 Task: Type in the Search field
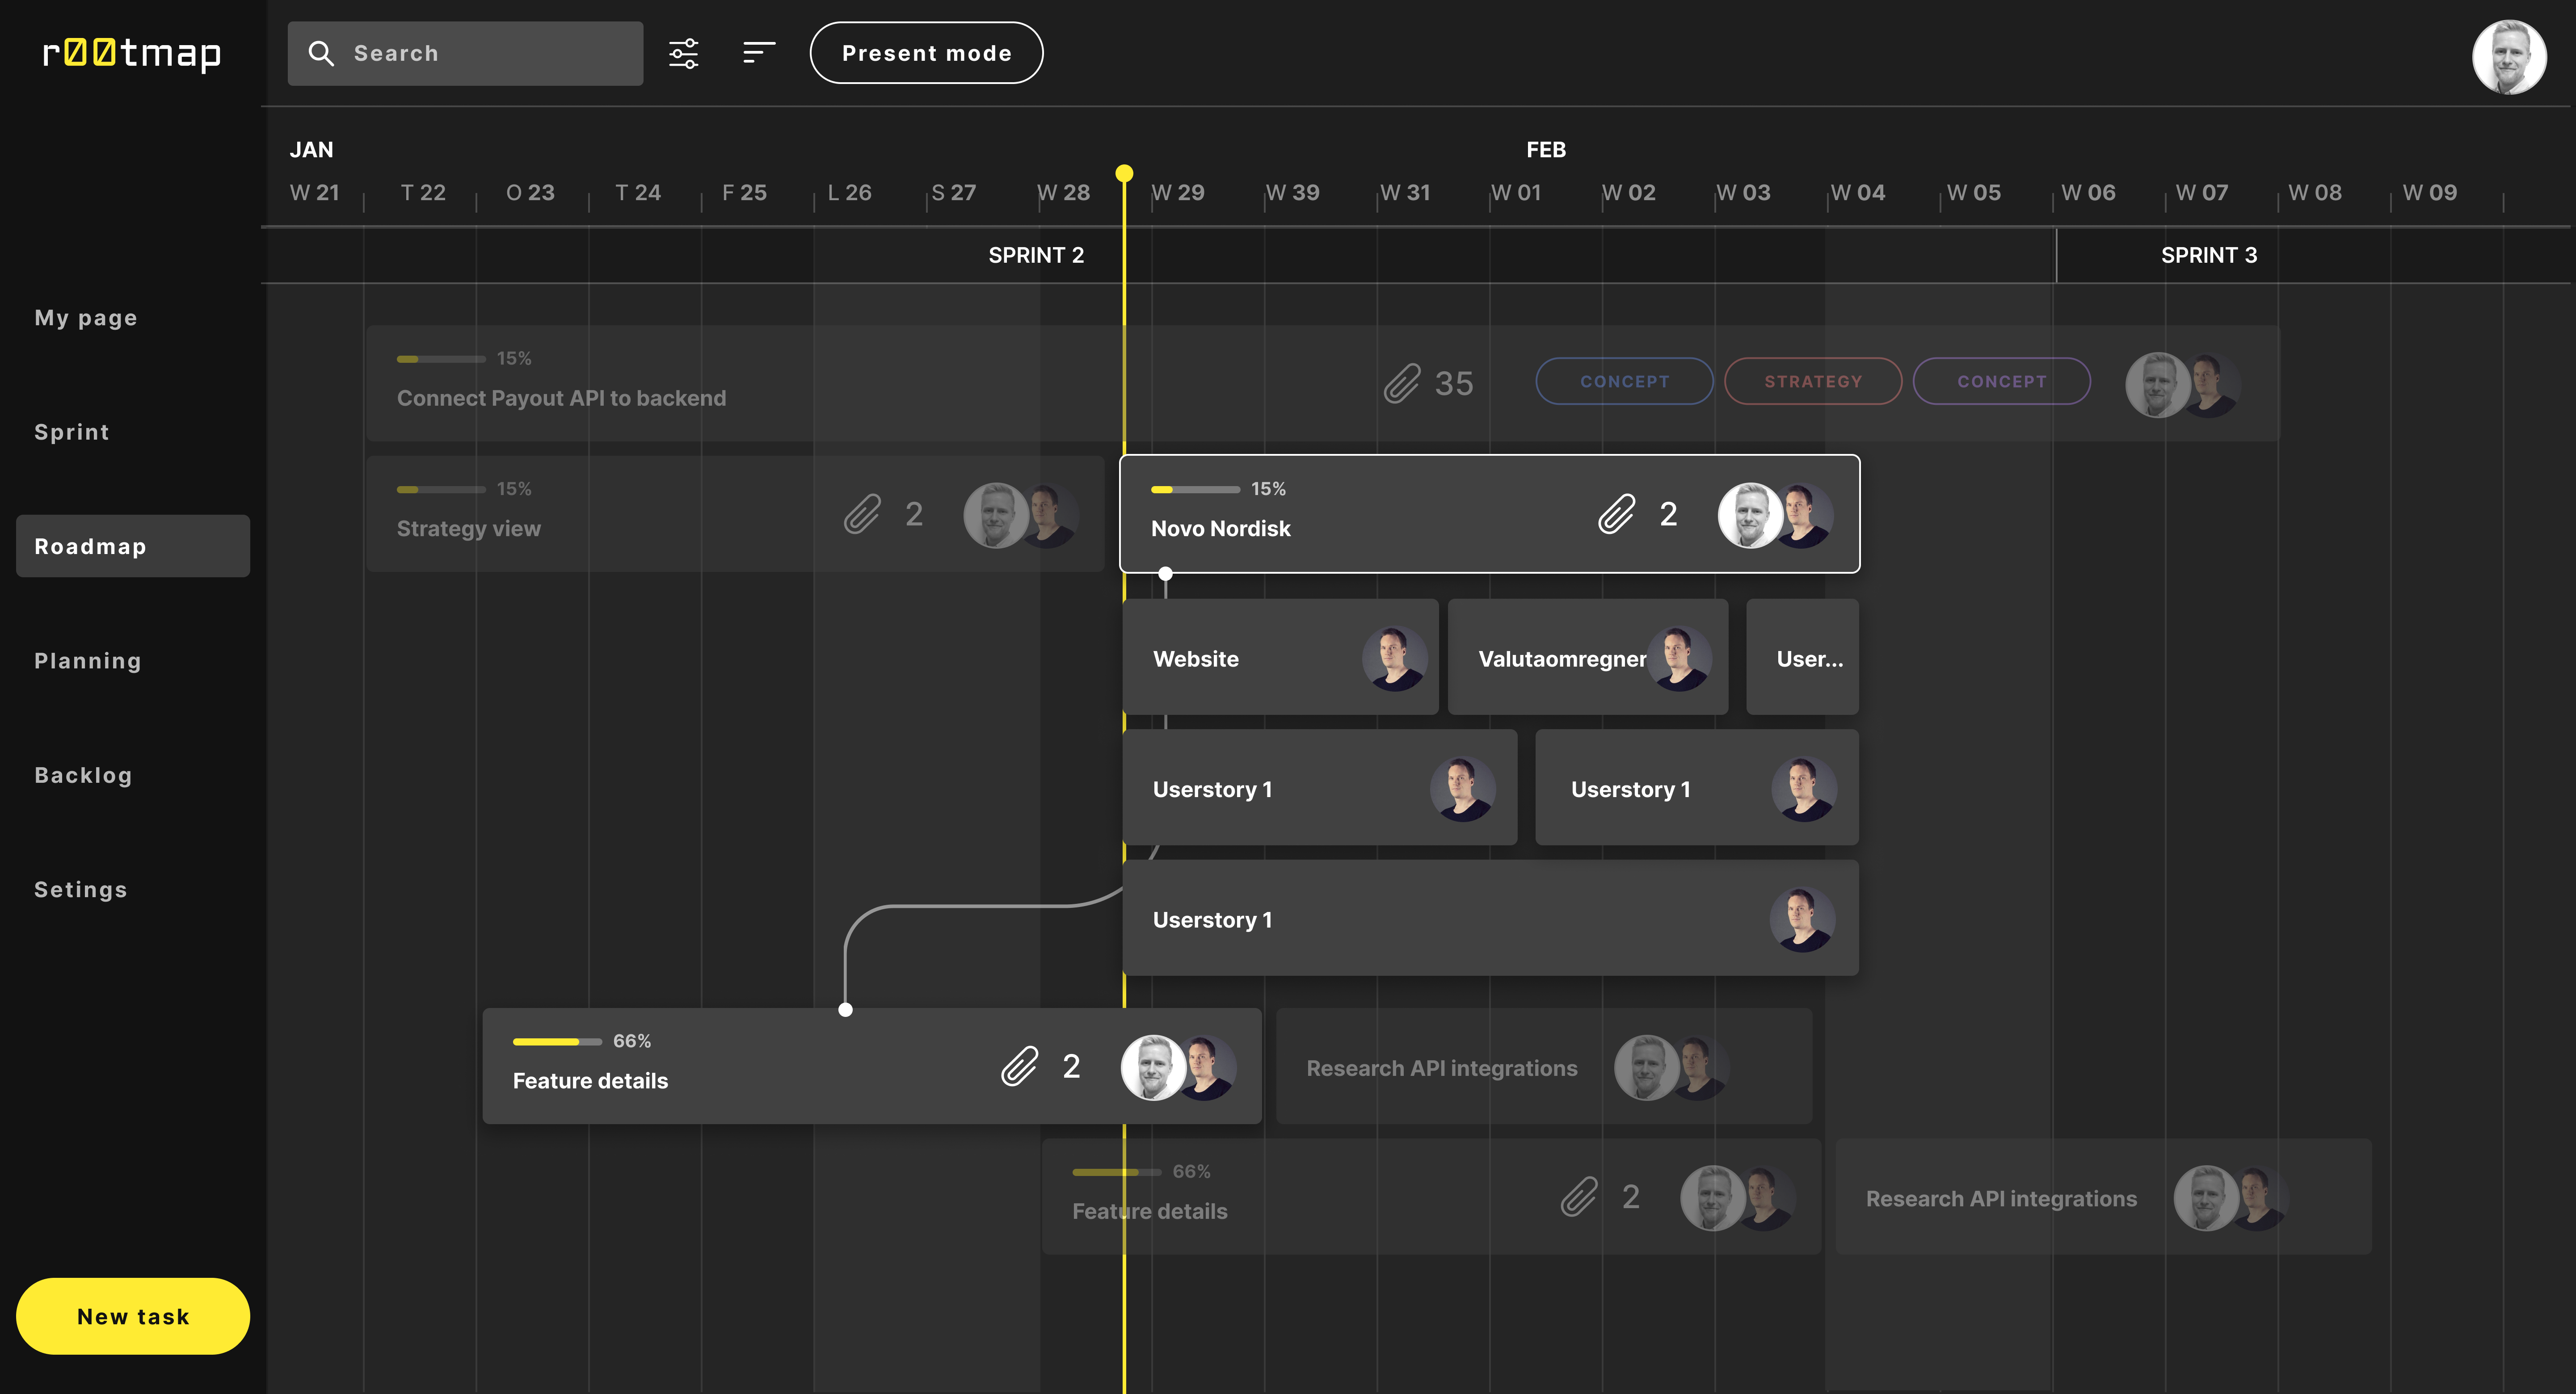(x=465, y=53)
